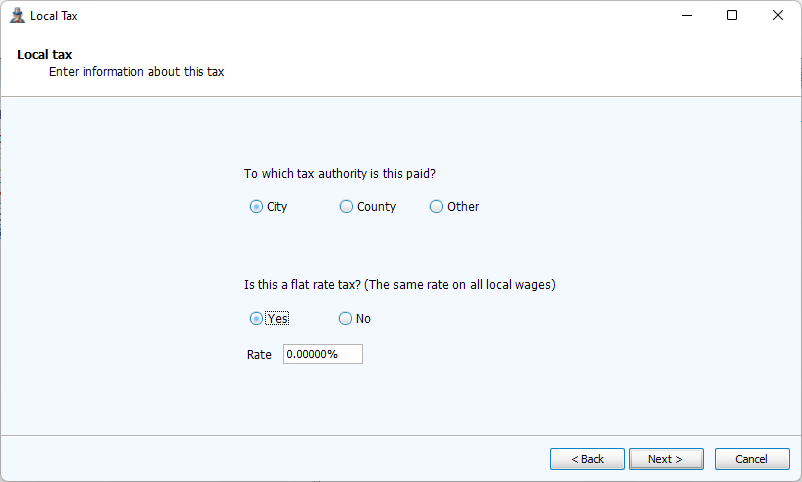
Task: Click the 'Rate' field label
Action: pos(259,355)
